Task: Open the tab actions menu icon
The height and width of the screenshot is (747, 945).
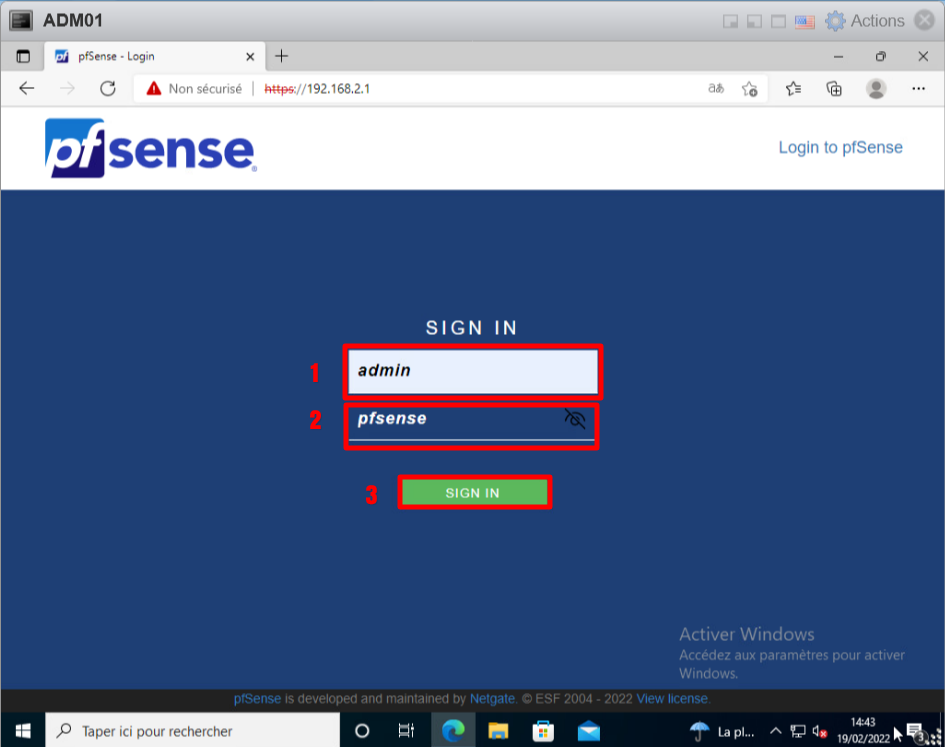Action: coord(23,56)
